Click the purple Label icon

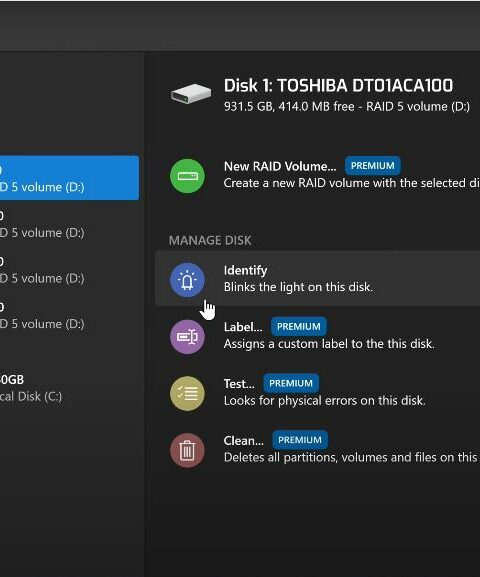click(x=187, y=337)
